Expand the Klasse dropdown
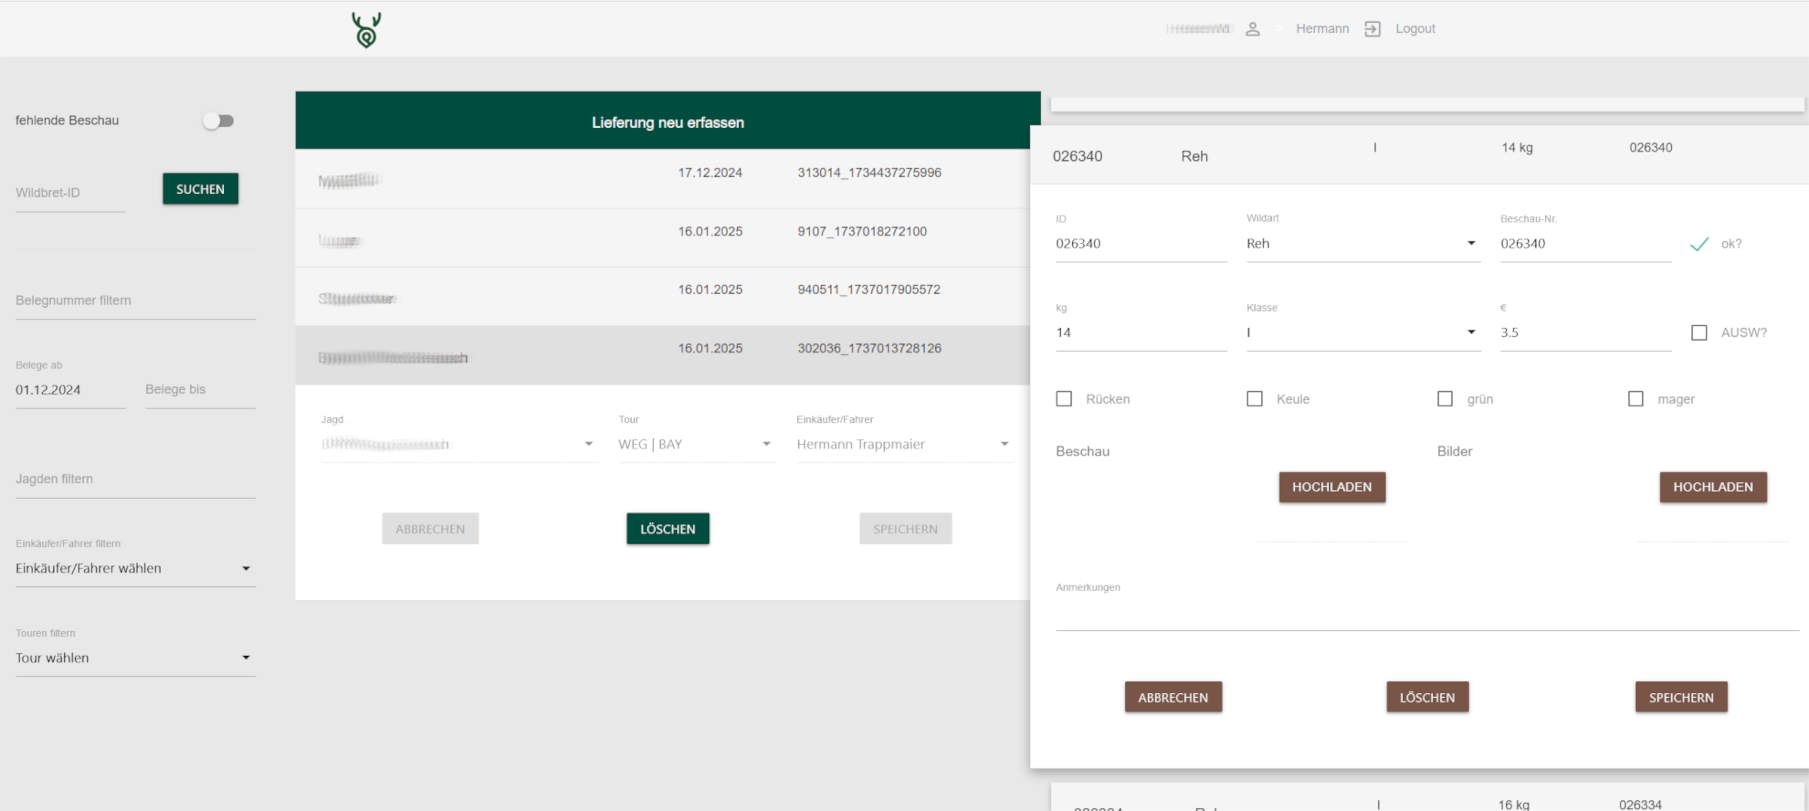1809x811 pixels. [1360, 333]
